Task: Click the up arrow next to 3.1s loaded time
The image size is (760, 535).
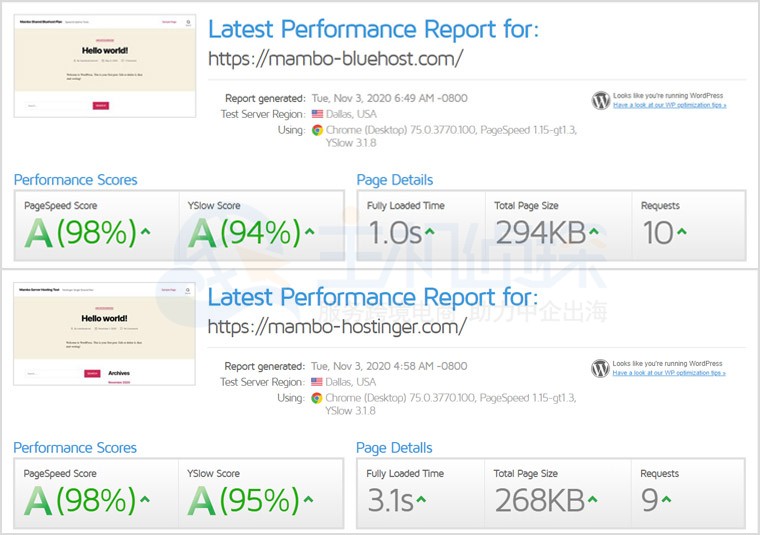Action: [422, 500]
